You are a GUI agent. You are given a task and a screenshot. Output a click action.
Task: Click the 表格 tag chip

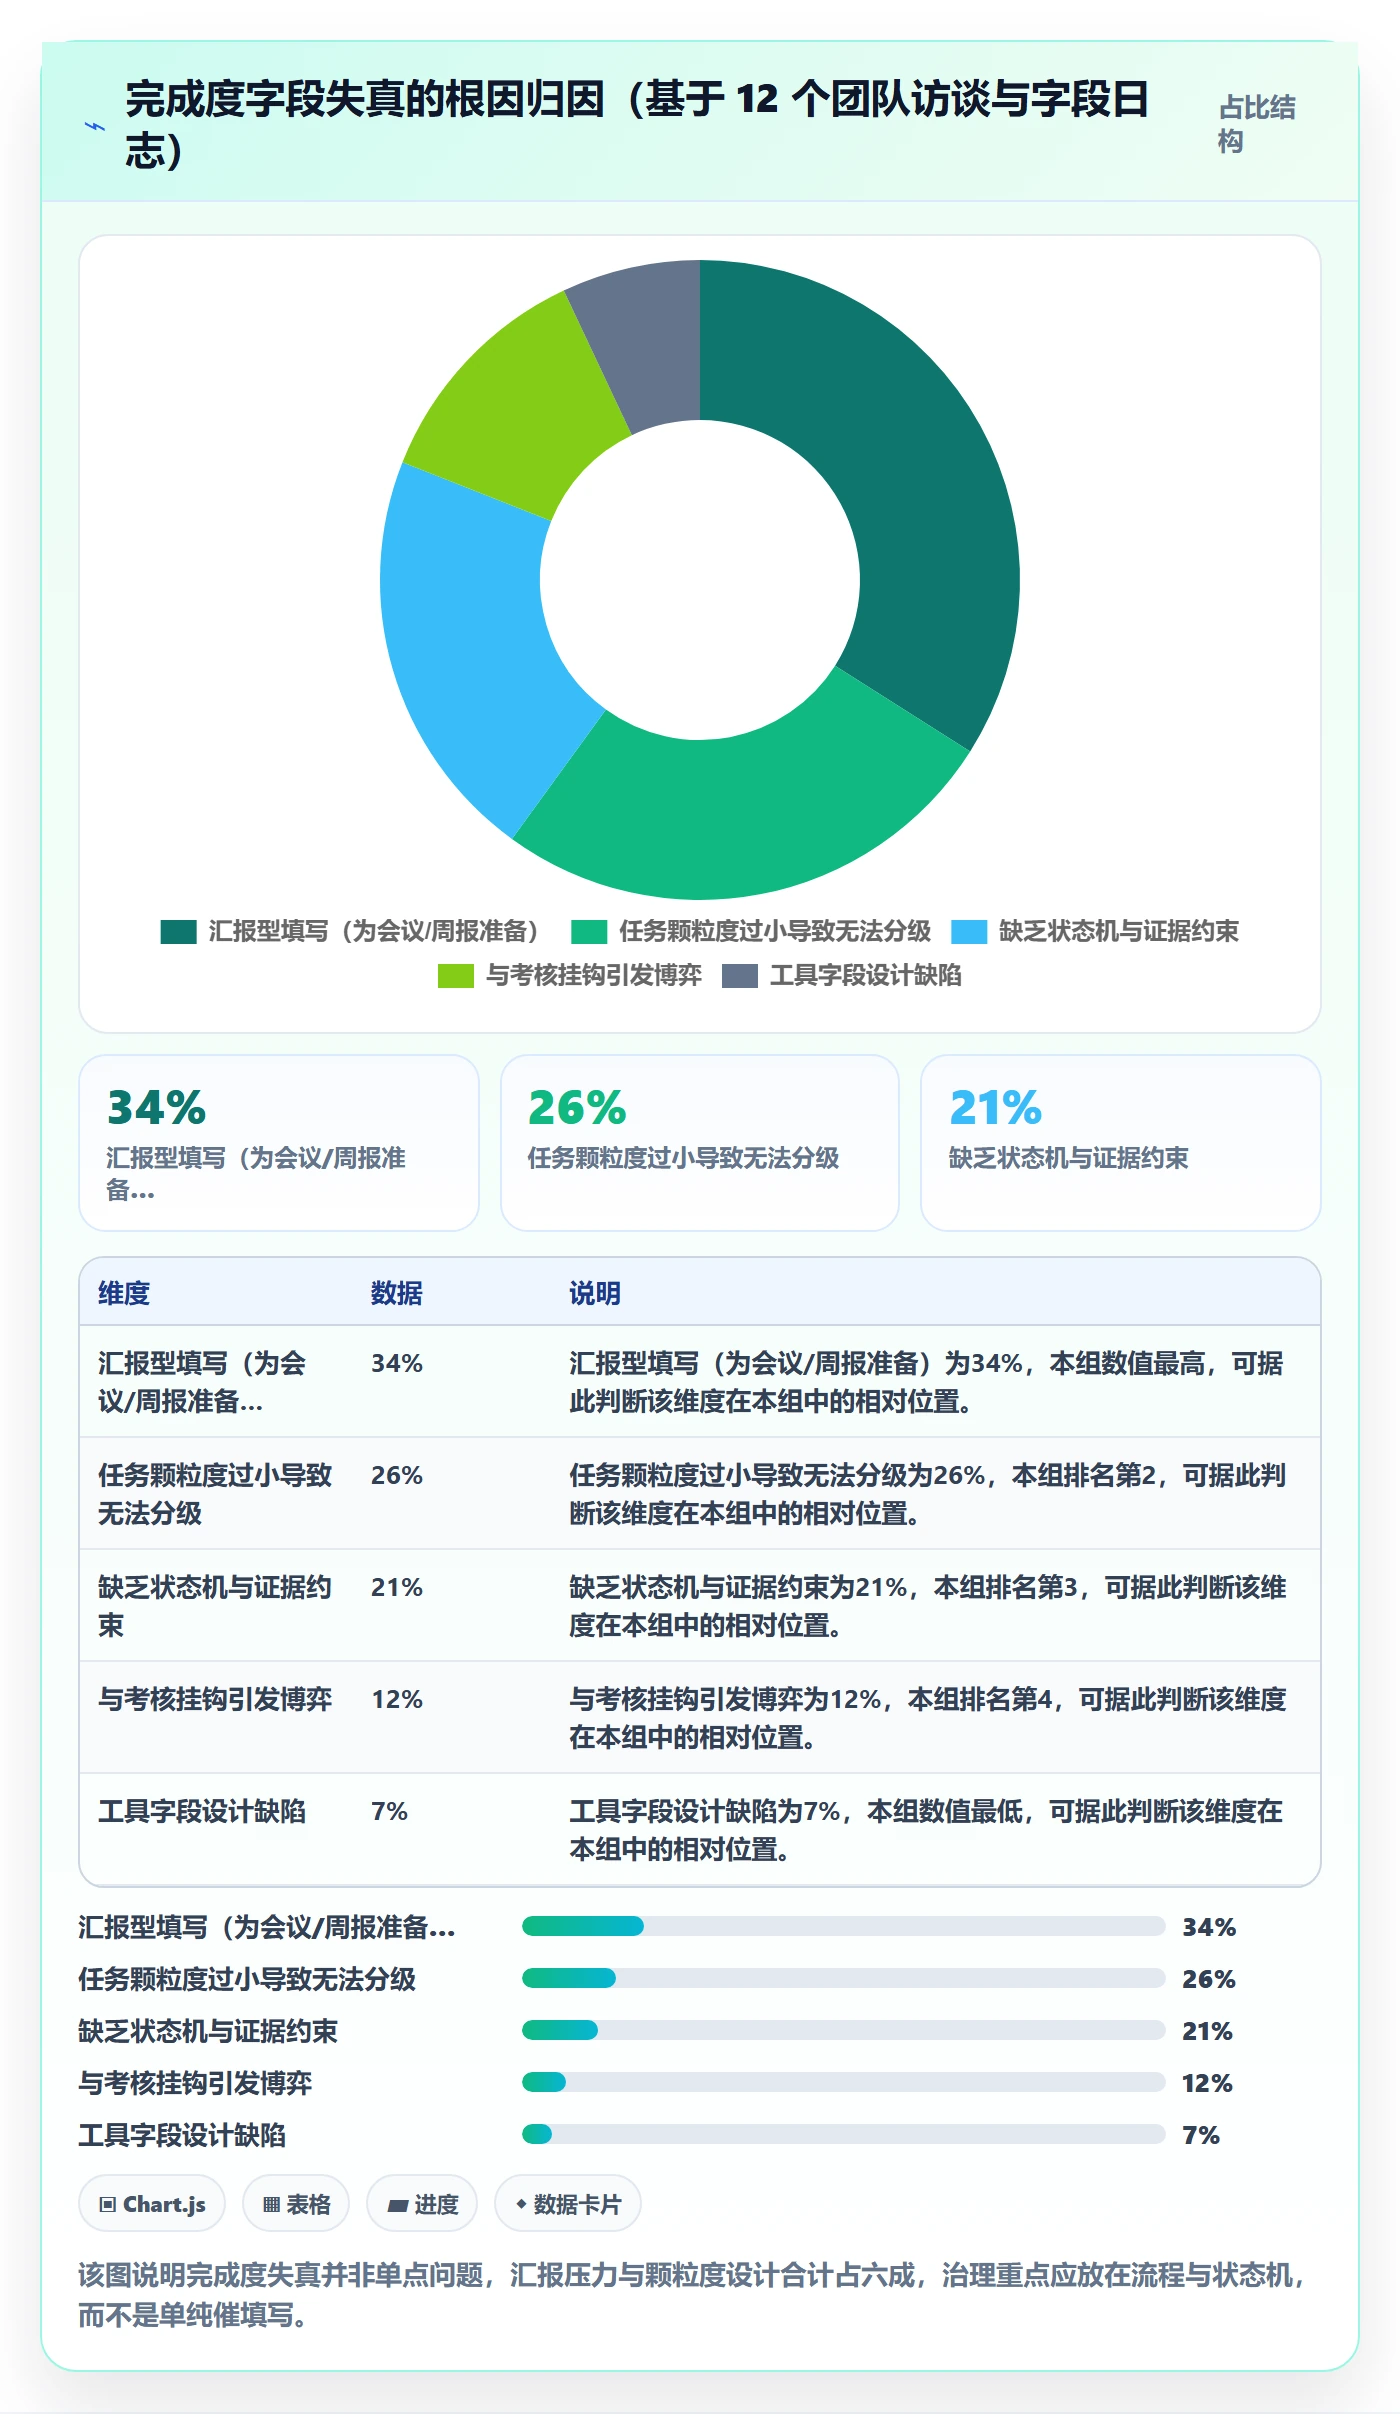(x=296, y=2204)
